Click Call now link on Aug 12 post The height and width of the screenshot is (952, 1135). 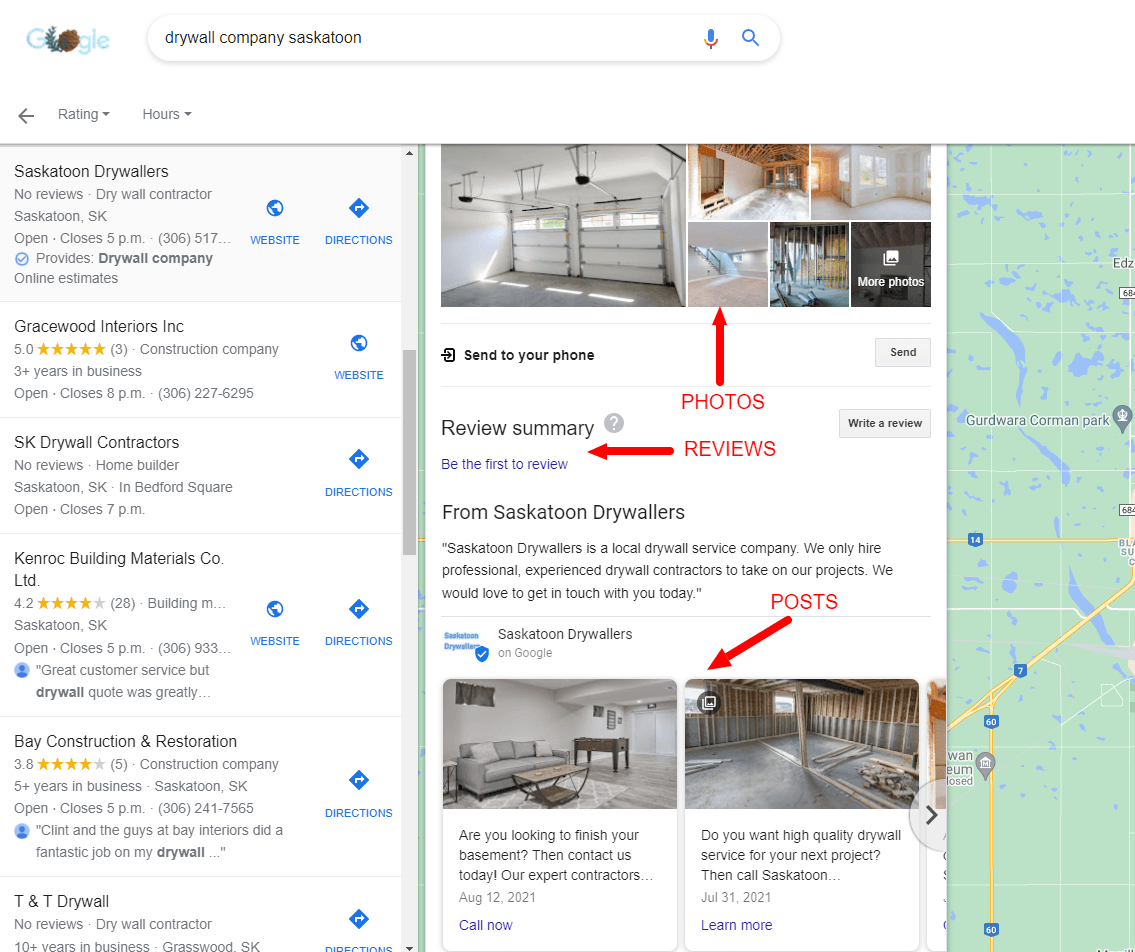click(x=485, y=925)
